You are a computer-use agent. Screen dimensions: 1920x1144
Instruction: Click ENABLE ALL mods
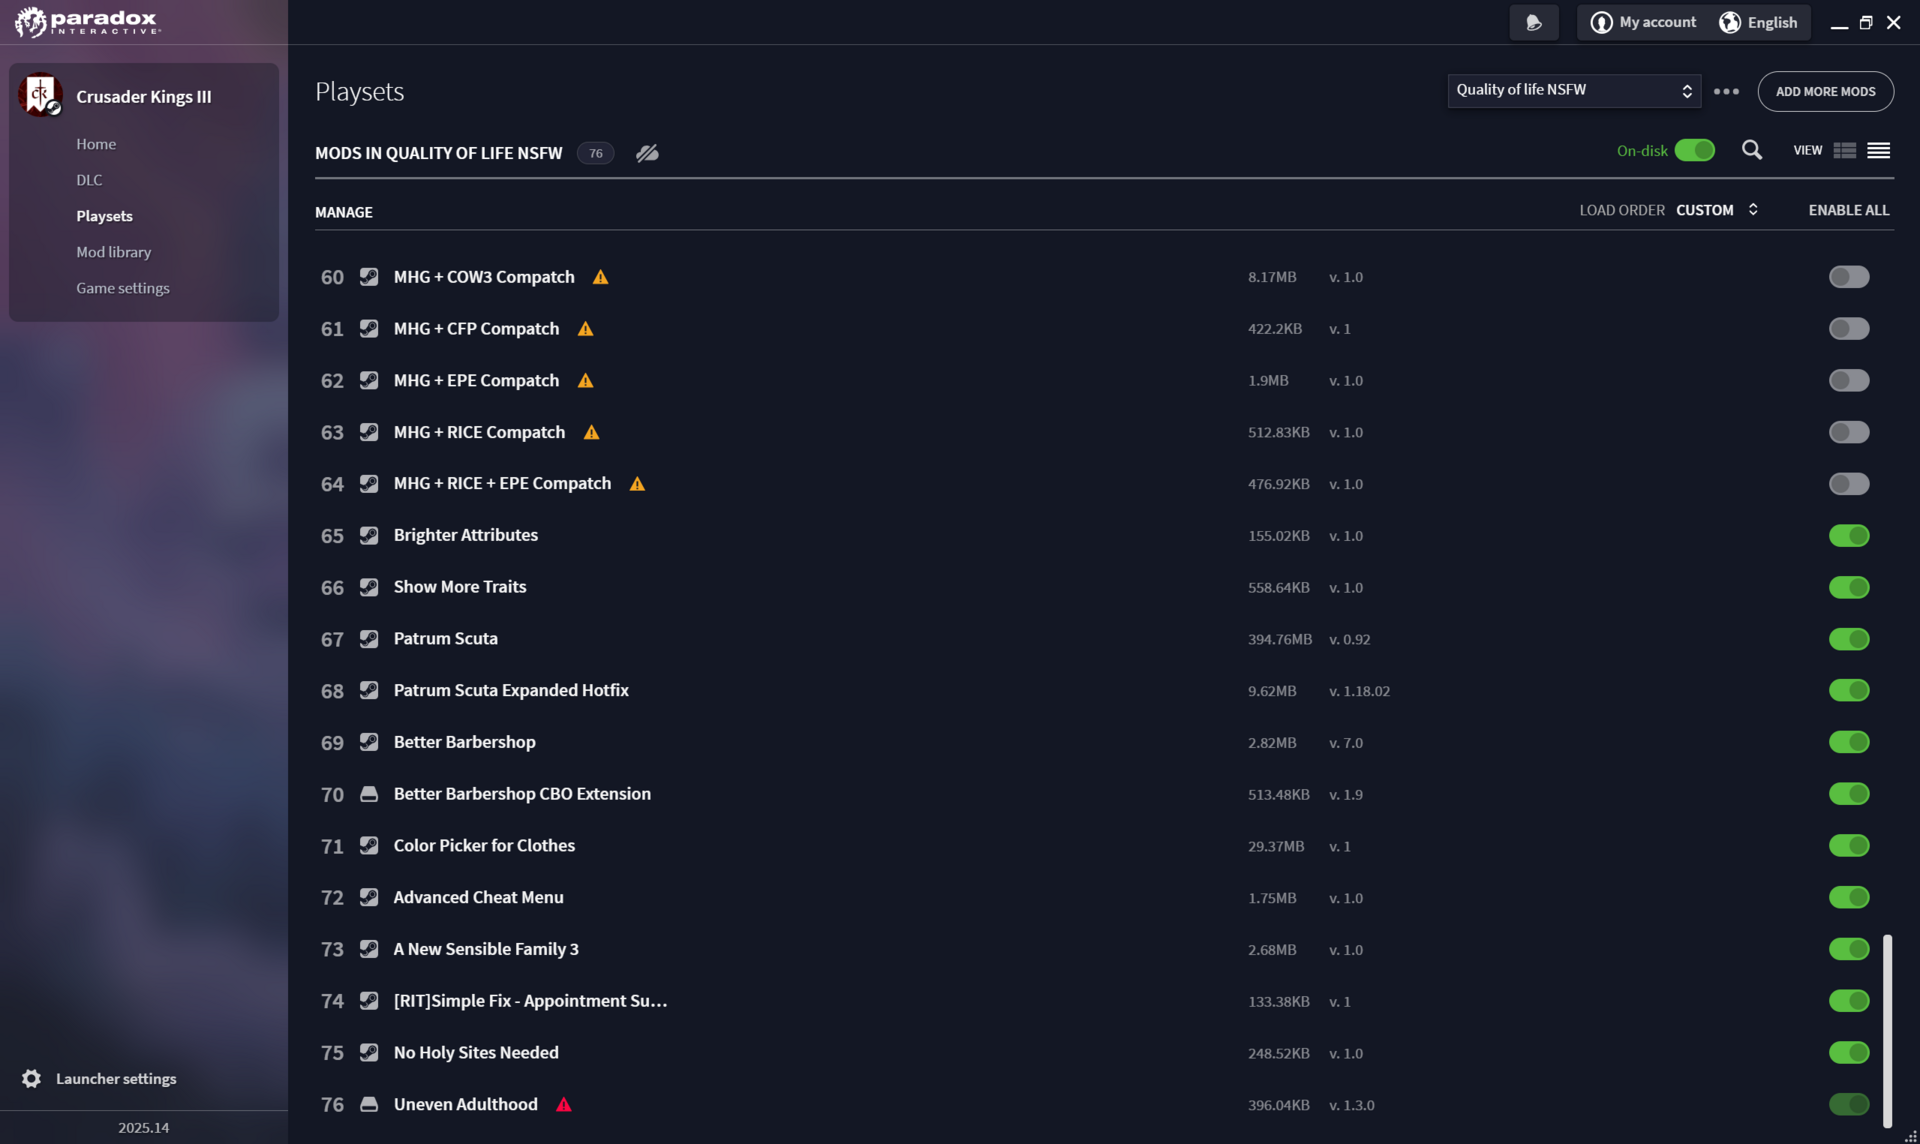[1849, 210]
